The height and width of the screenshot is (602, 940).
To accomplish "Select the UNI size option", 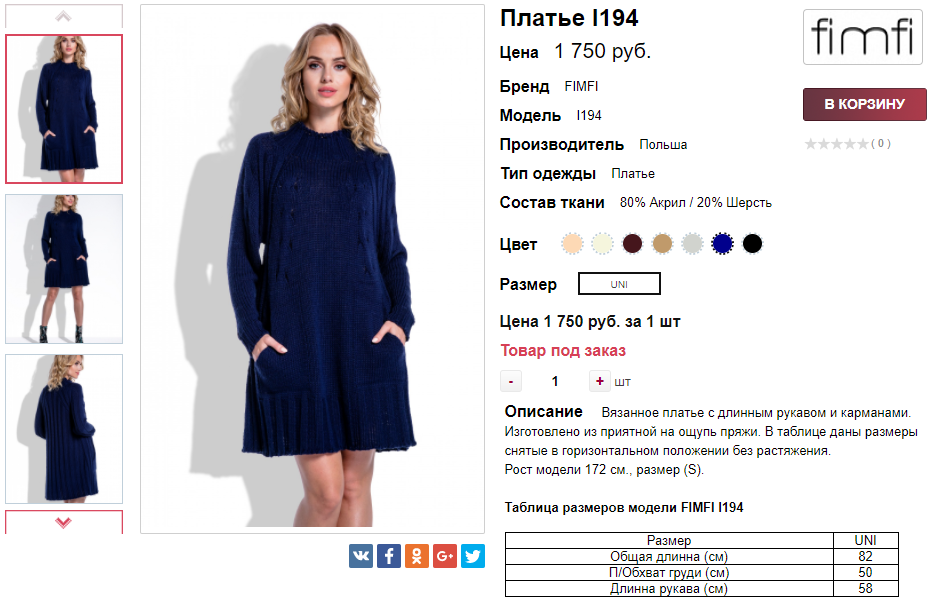I will pos(619,284).
